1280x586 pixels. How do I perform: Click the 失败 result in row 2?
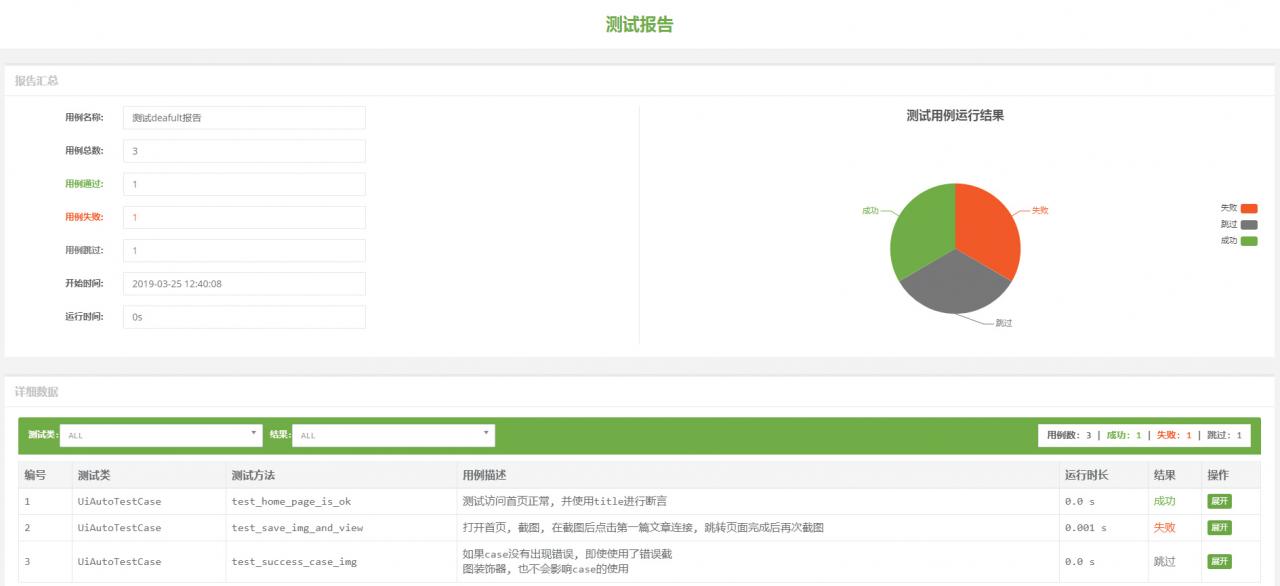tap(1164, 527)
